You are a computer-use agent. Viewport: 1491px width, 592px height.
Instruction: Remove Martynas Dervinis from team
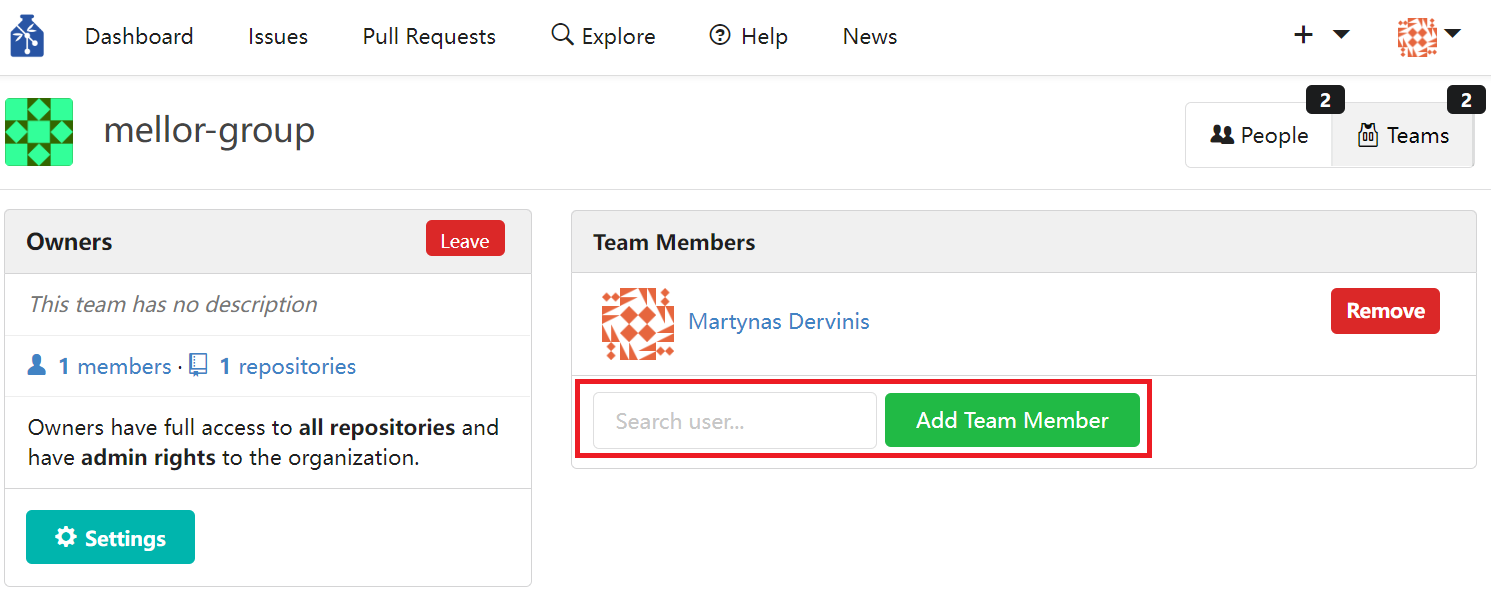[x=1385, y=311]
